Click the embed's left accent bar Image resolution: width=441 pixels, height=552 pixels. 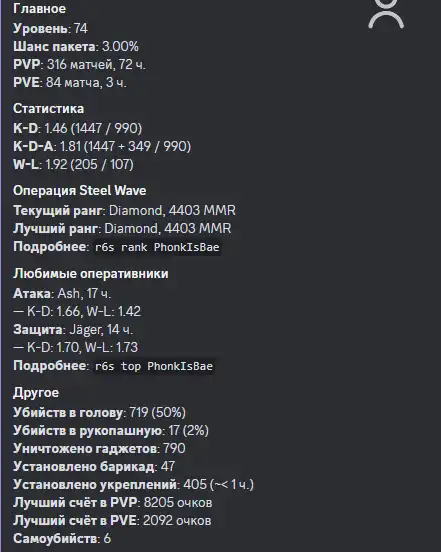pos(1,276)
